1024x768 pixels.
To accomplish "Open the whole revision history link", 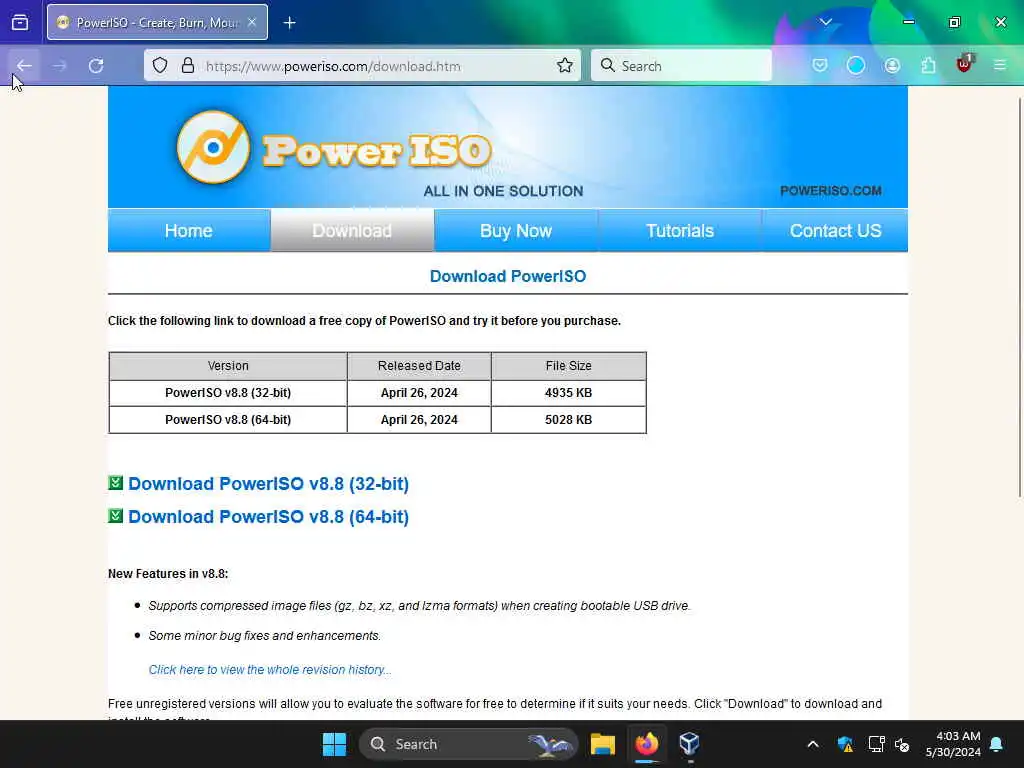I will (270, 669).
